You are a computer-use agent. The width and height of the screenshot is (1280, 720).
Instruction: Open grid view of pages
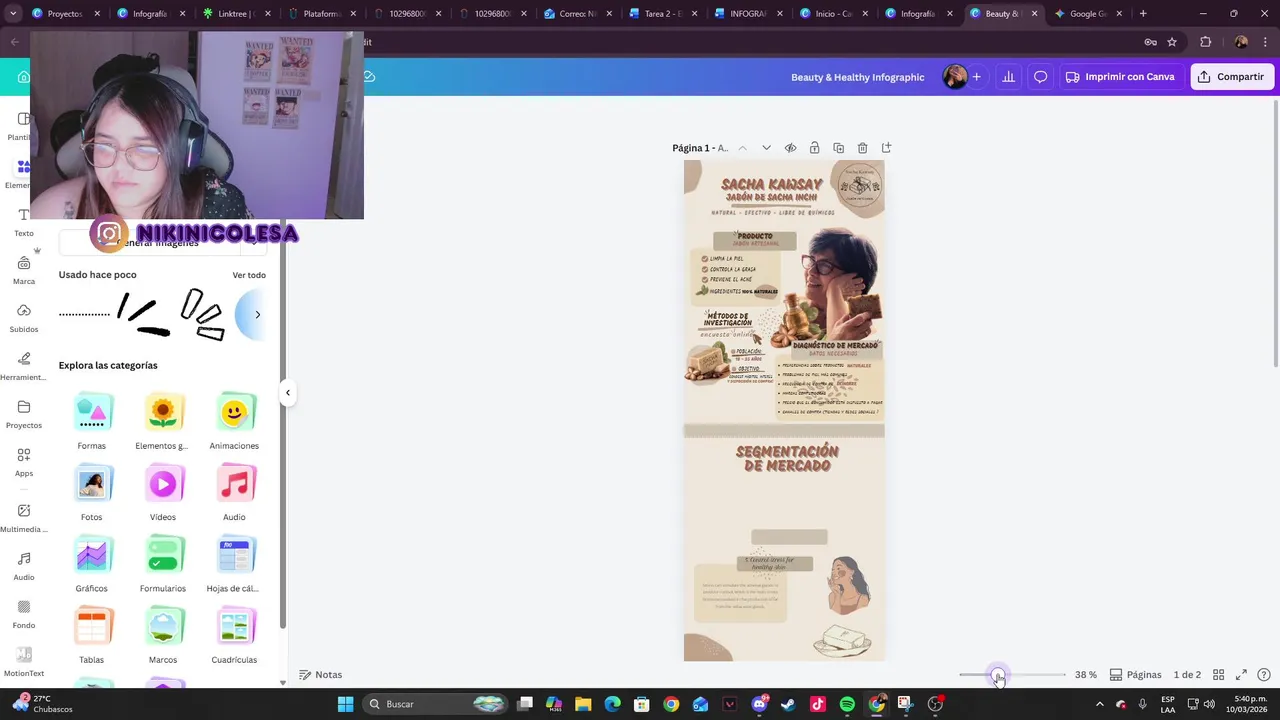pyautogui.click(x=1218, y=675)
